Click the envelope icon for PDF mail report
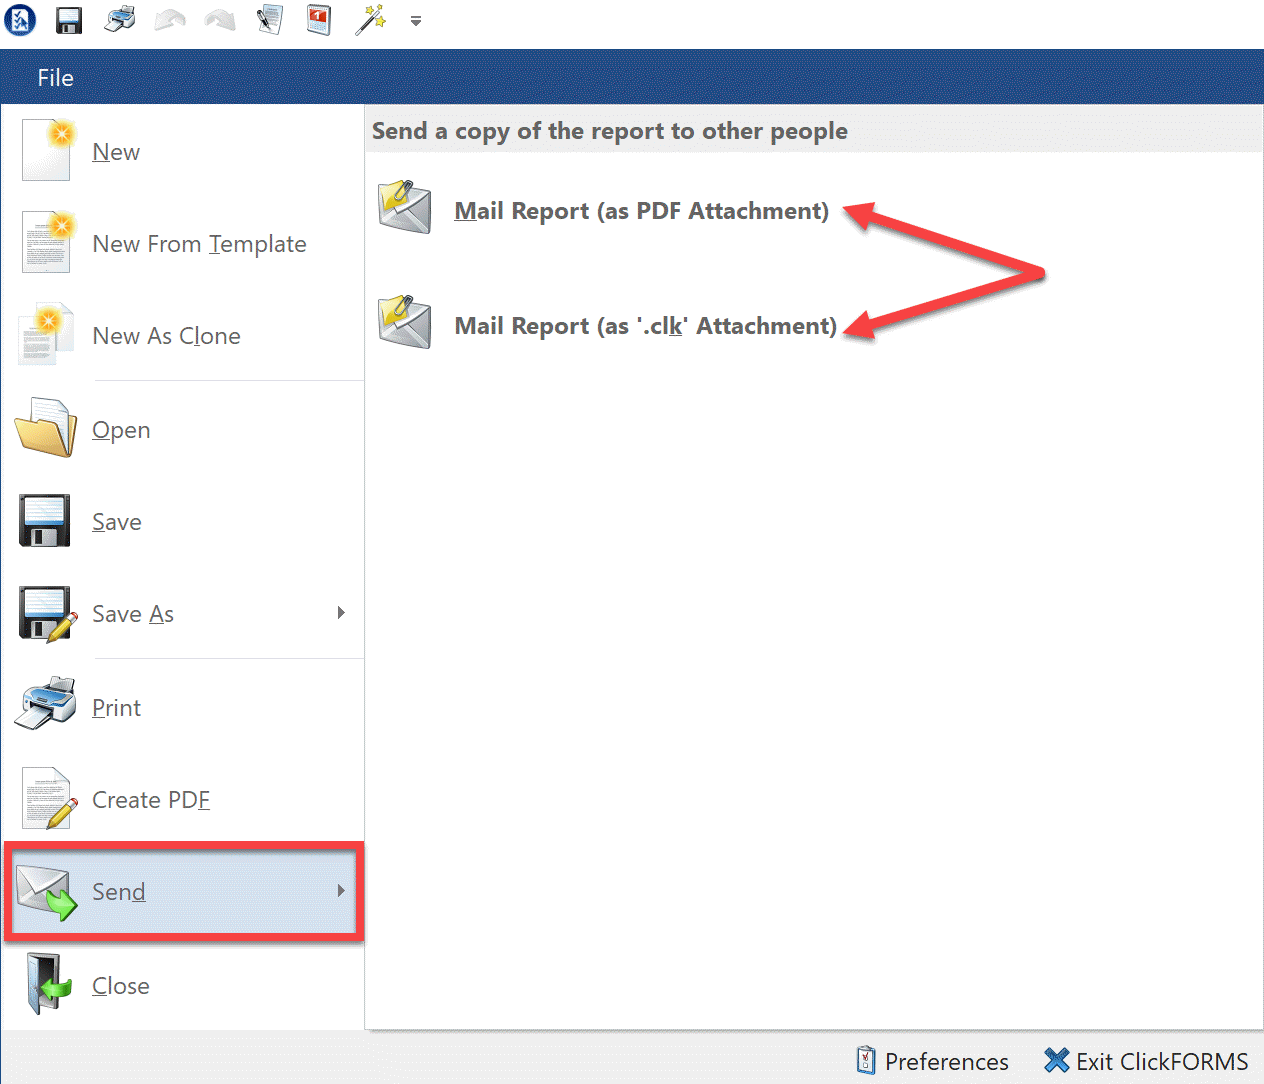 coord(405,208)
